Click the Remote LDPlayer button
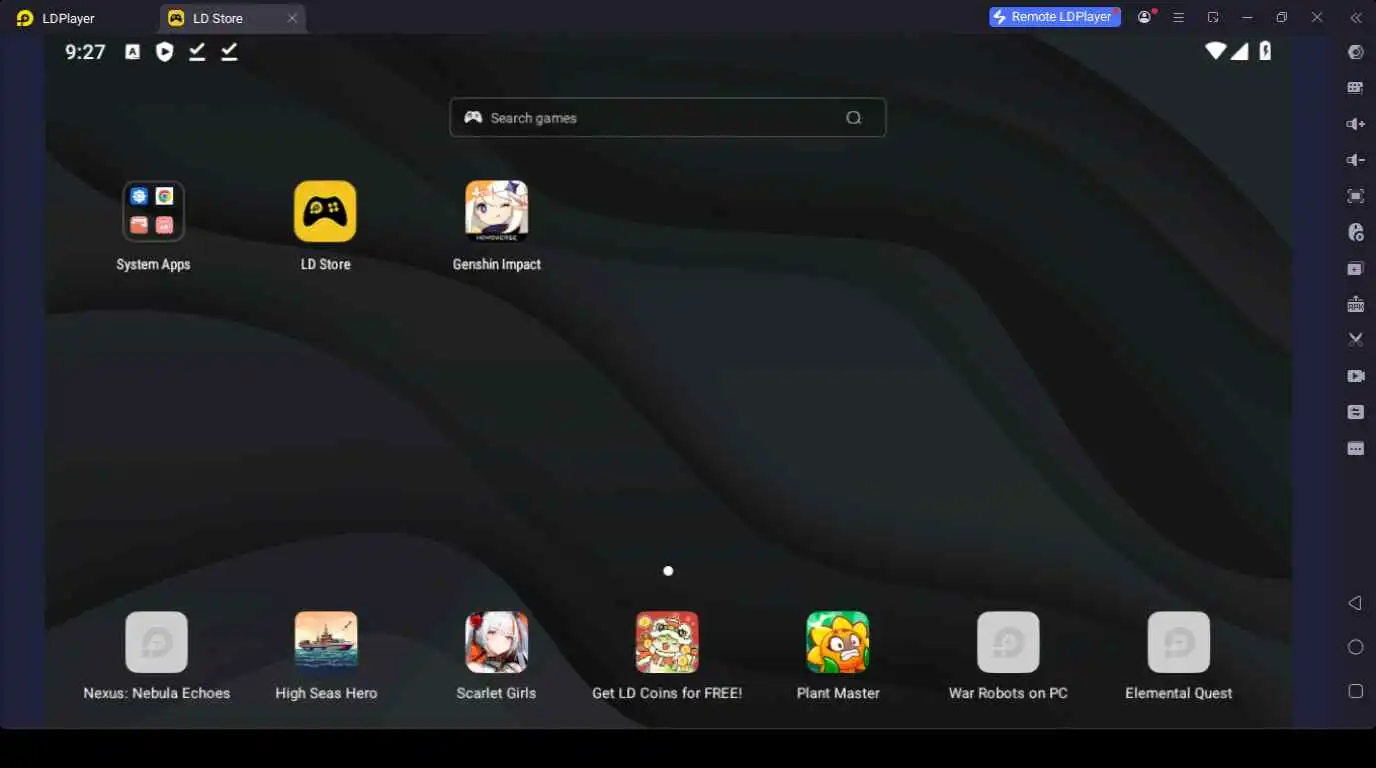The height and width of the screenshot is (768, 1376). coord(1055,17)
